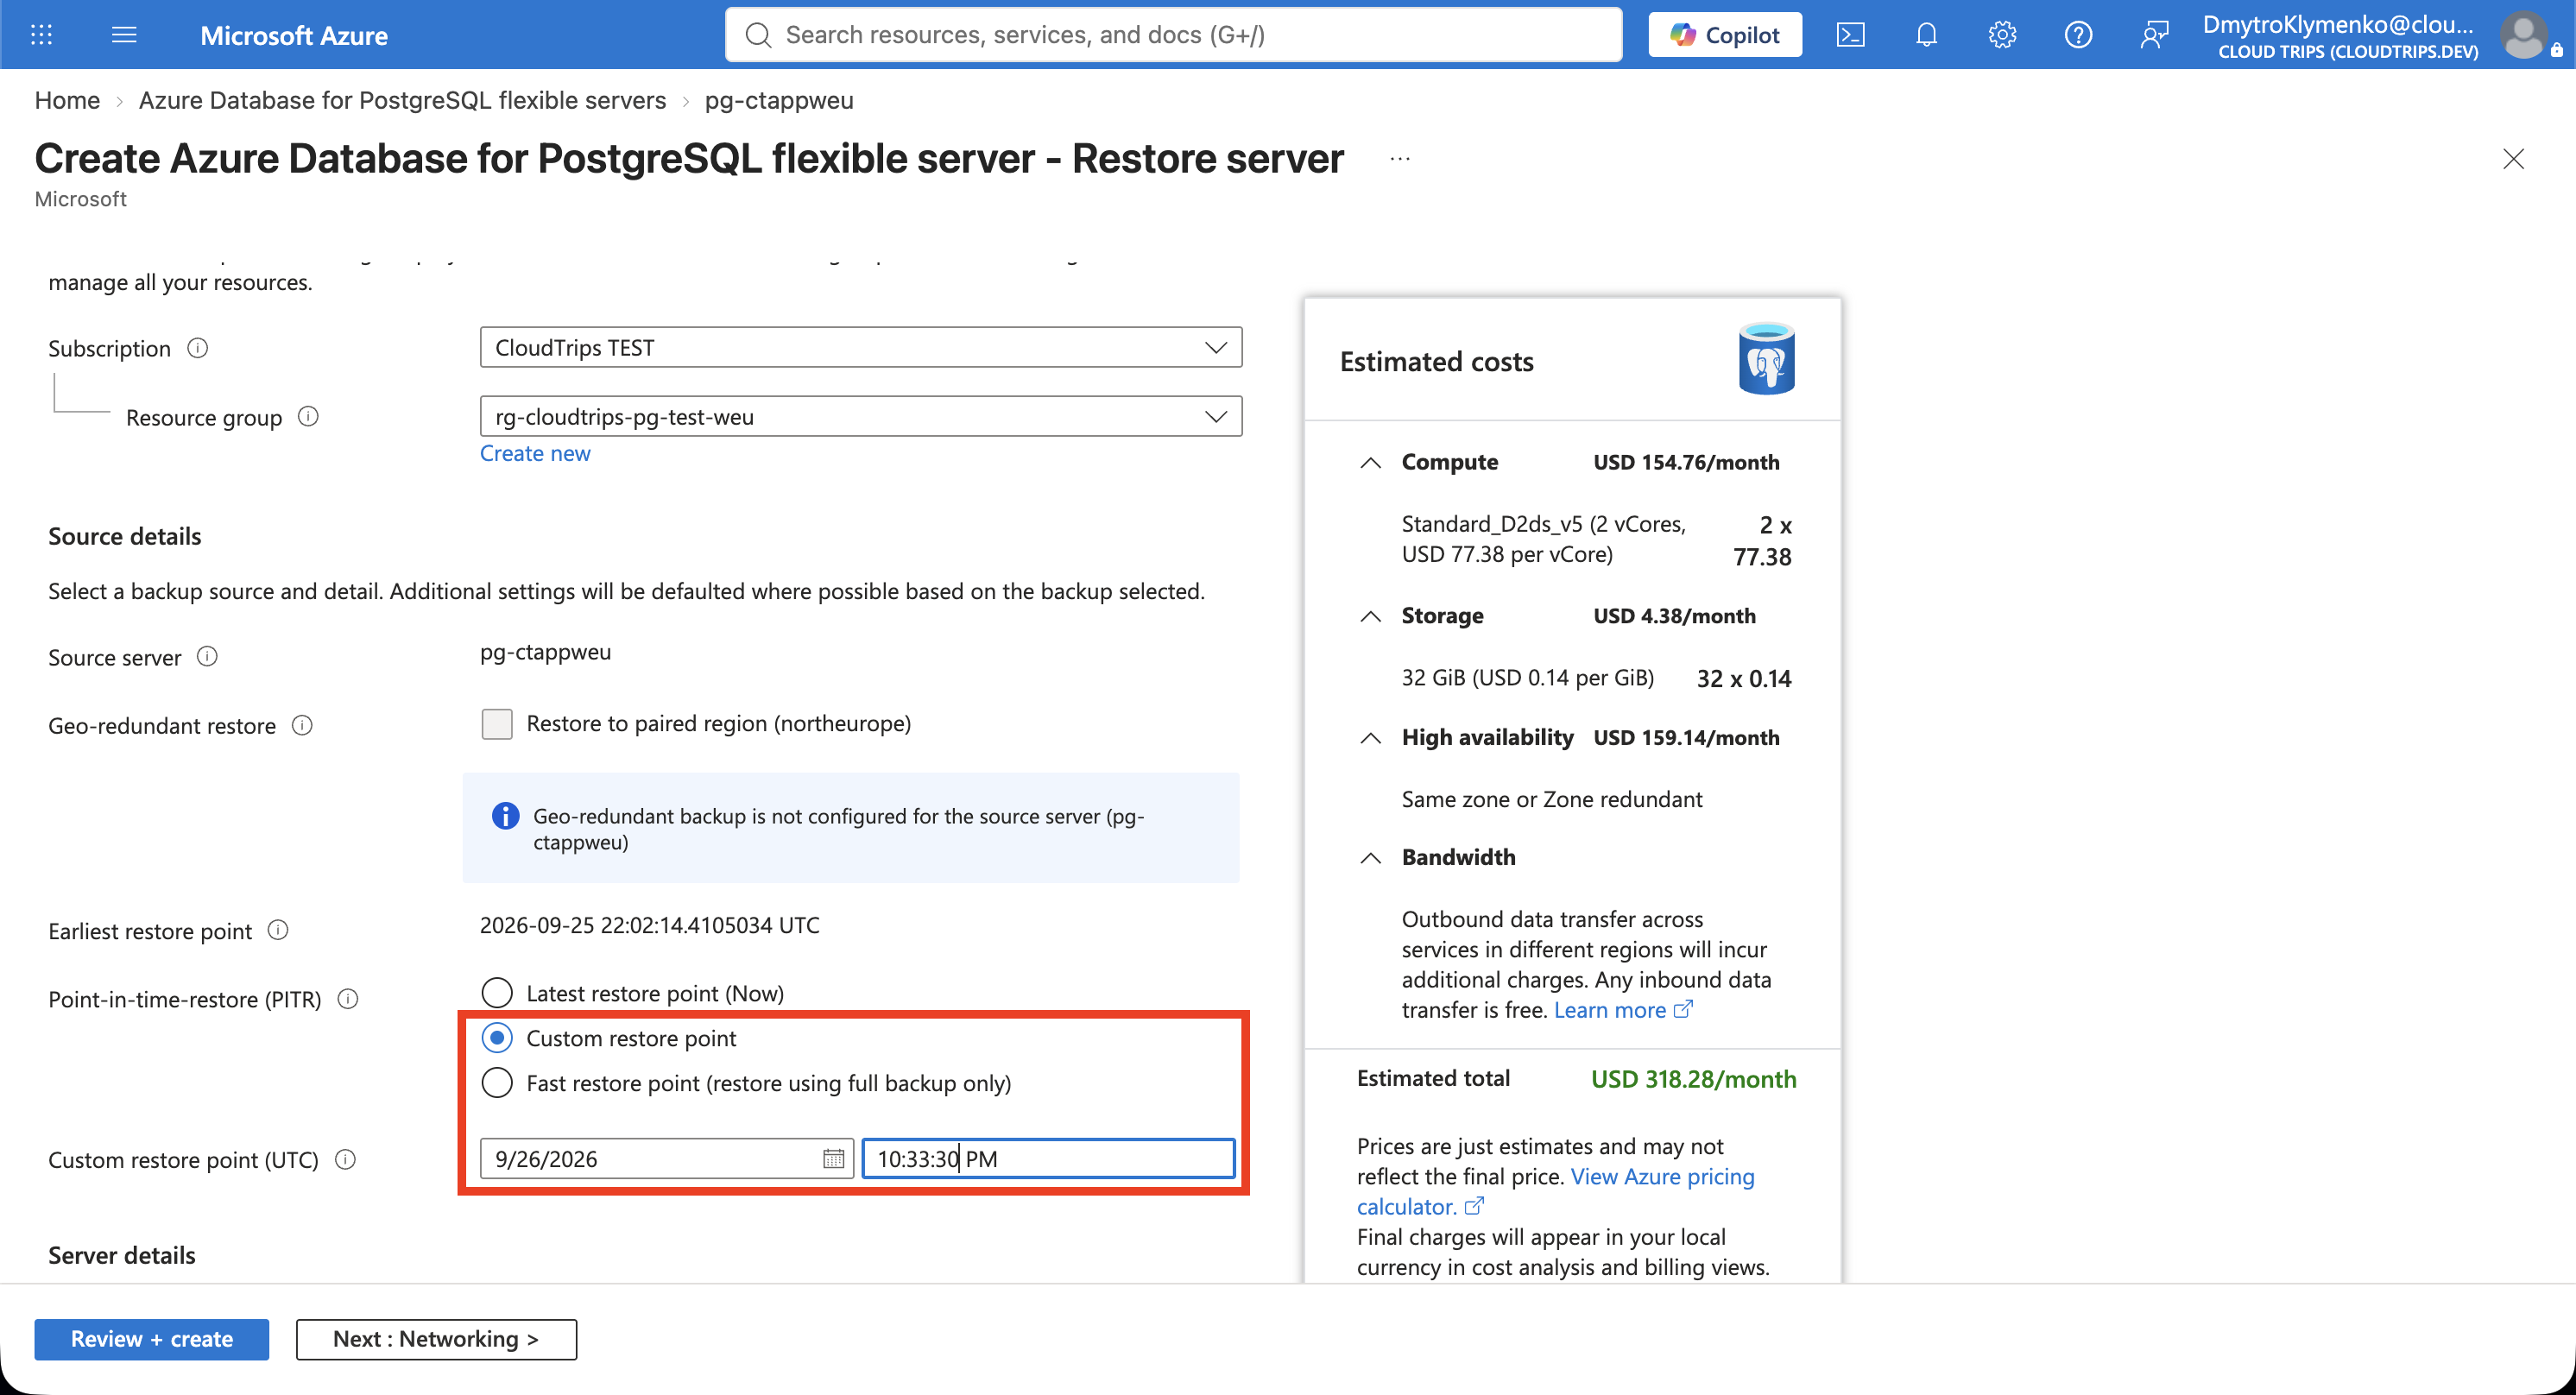Open the Subscription dropdown
This screenshot has height=1395, width=2576.
861,347
